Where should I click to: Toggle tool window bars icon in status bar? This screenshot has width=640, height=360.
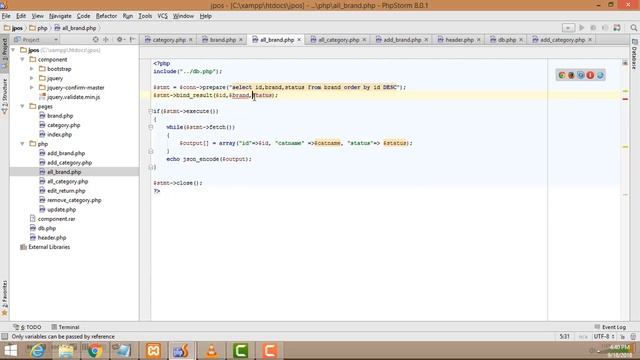4,337
